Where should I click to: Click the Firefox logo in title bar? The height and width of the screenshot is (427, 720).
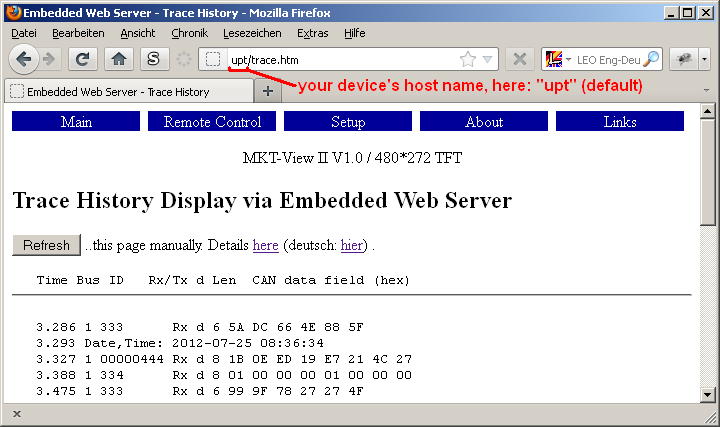13,12
